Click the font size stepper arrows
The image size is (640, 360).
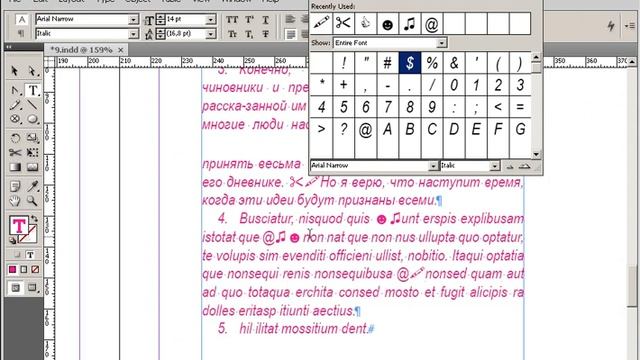[160, 19]
